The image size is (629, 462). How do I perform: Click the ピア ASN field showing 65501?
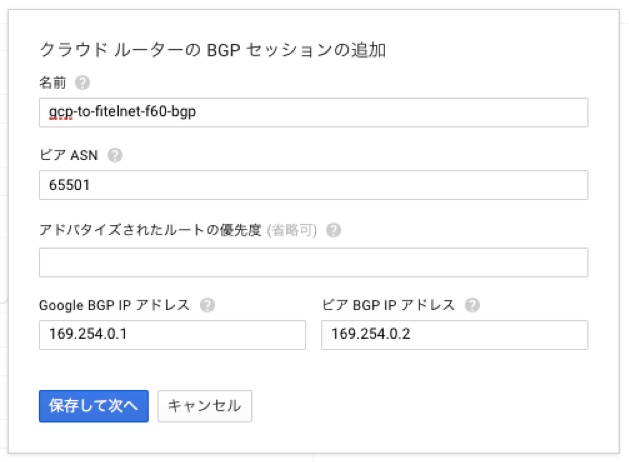coord(313,185)
